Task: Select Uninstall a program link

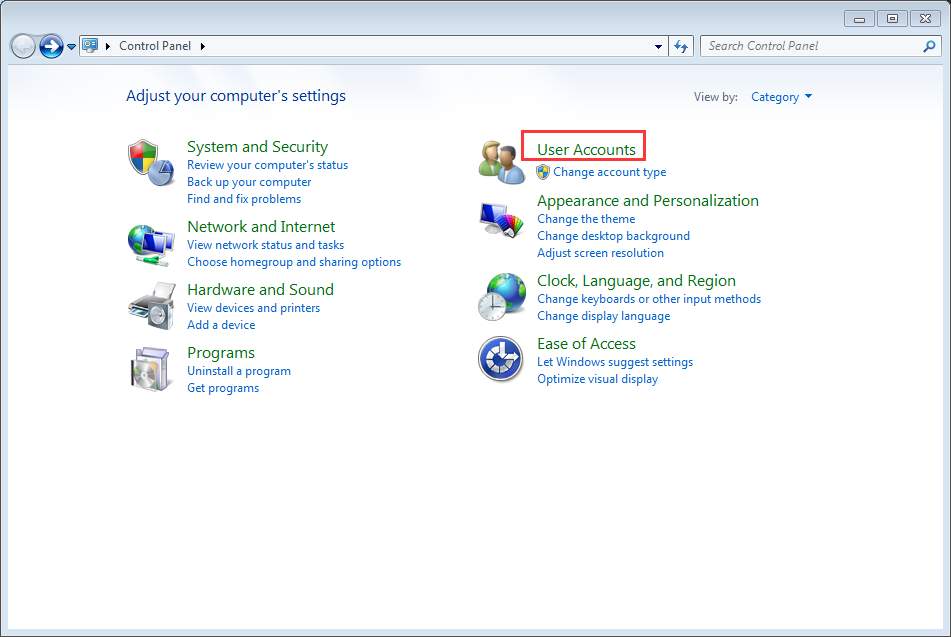Action: coord(239,371)
